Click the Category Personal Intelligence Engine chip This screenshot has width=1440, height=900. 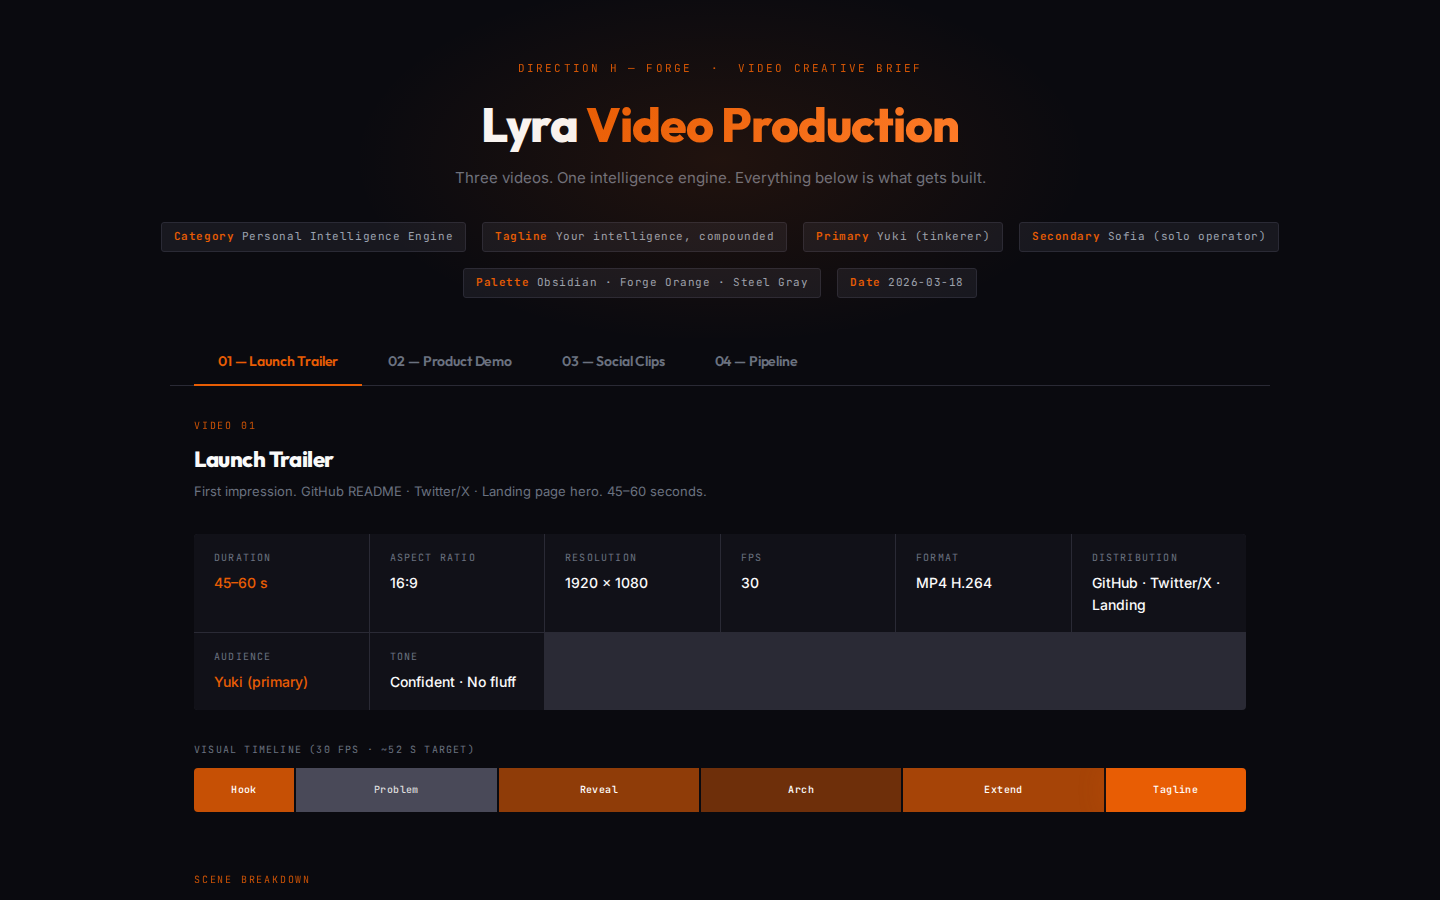point(313,236)
